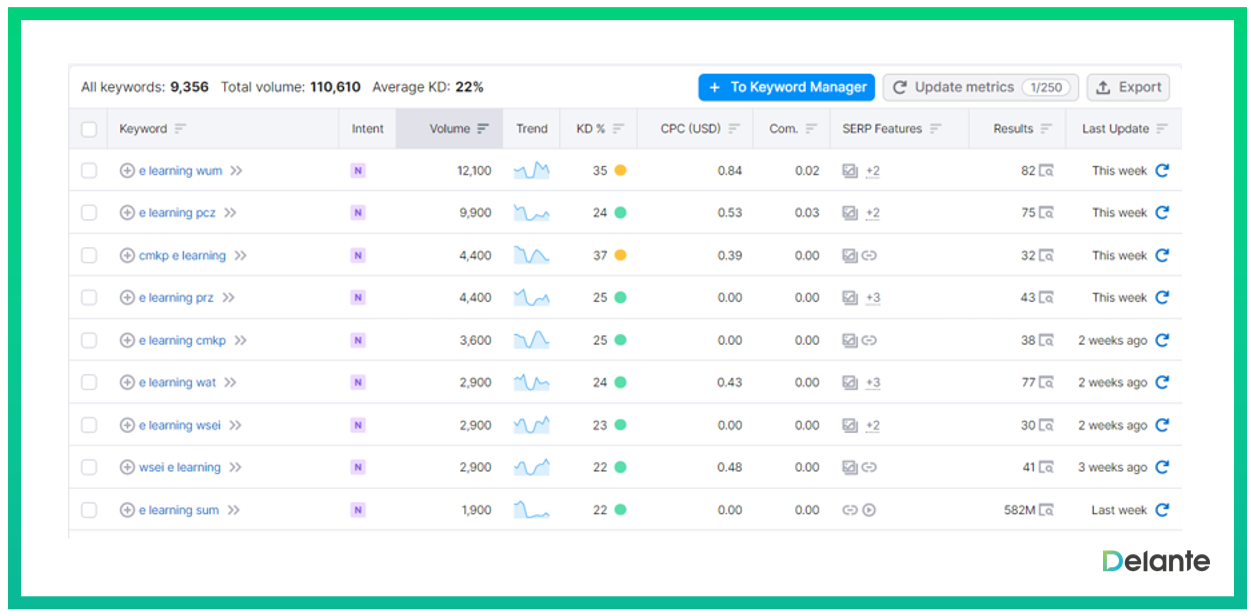The height and width of the screenshot is (616, 1251).
Task: Click refresh icon on e learning sum row
Action: (1162, 510)
